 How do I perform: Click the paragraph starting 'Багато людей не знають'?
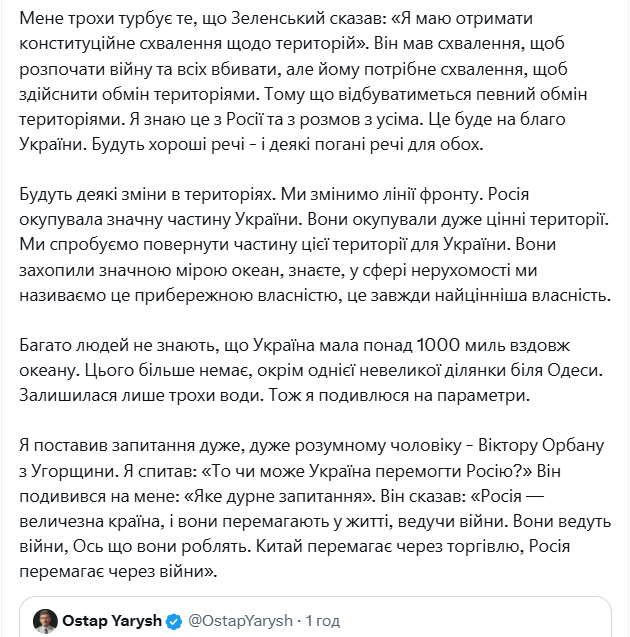click(311, 370)
